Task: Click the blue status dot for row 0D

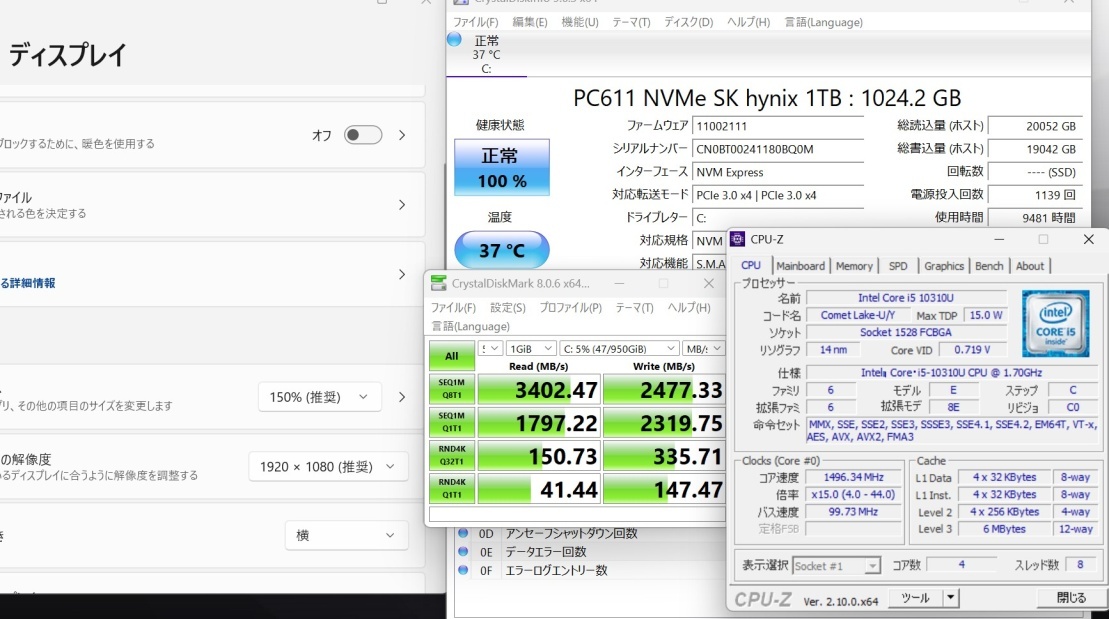Action: pyautogui.click(x=463, y=533)
